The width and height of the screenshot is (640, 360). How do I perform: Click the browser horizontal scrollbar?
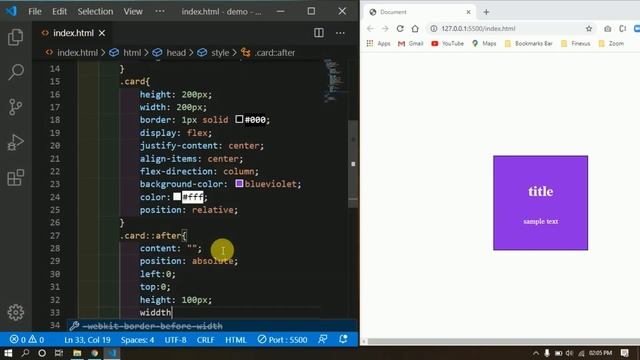pyautogui.click(x=503, y=341)
